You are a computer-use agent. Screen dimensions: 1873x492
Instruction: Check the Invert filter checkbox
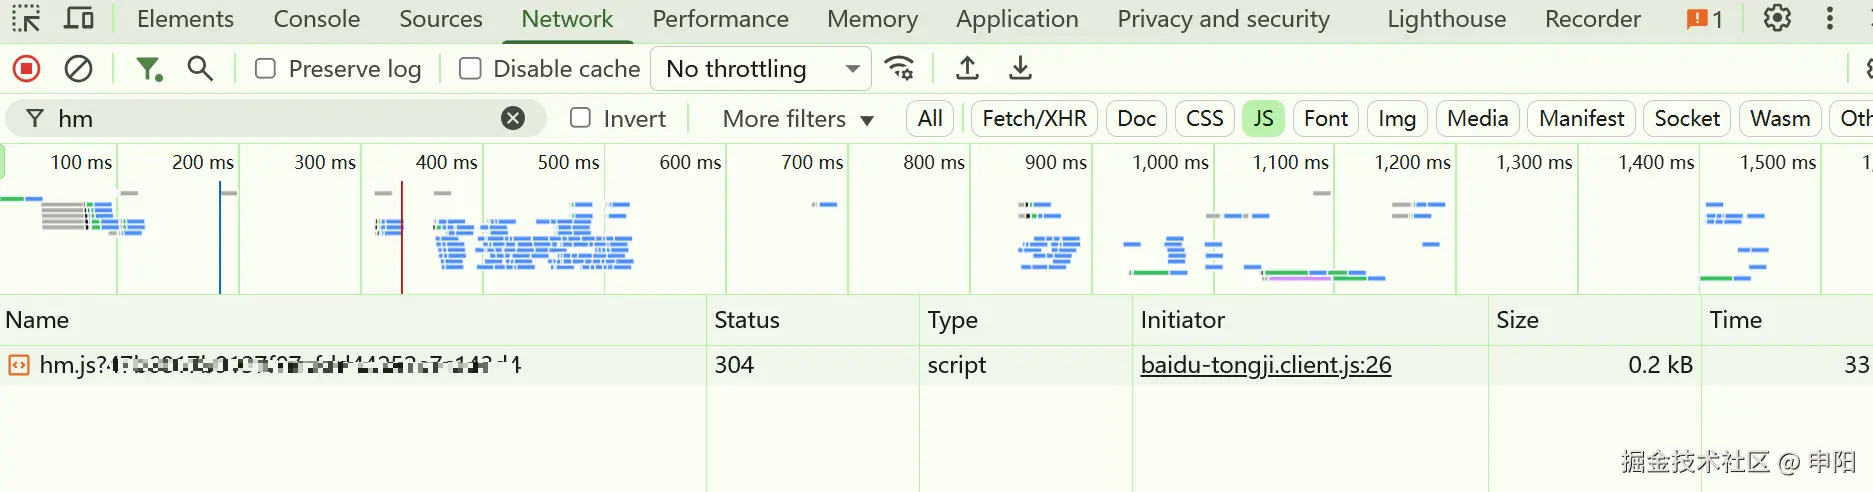580,118
